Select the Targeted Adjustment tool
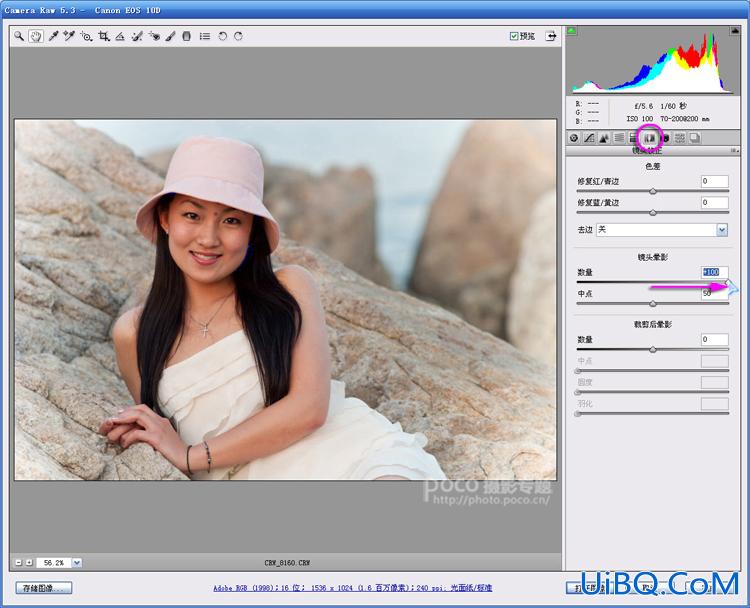The width and height of the screenshot is (750, 608). tap(86, 36)
